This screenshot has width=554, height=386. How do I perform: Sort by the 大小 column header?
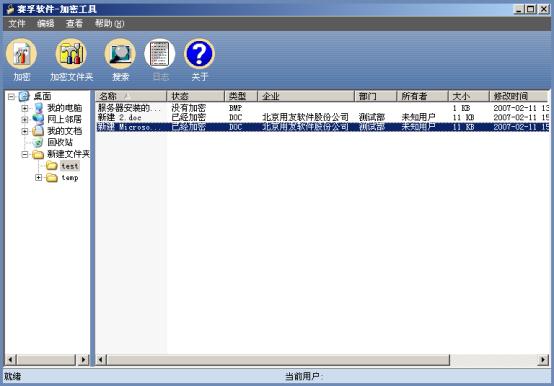pyautogui.click(x=469, y=96)
